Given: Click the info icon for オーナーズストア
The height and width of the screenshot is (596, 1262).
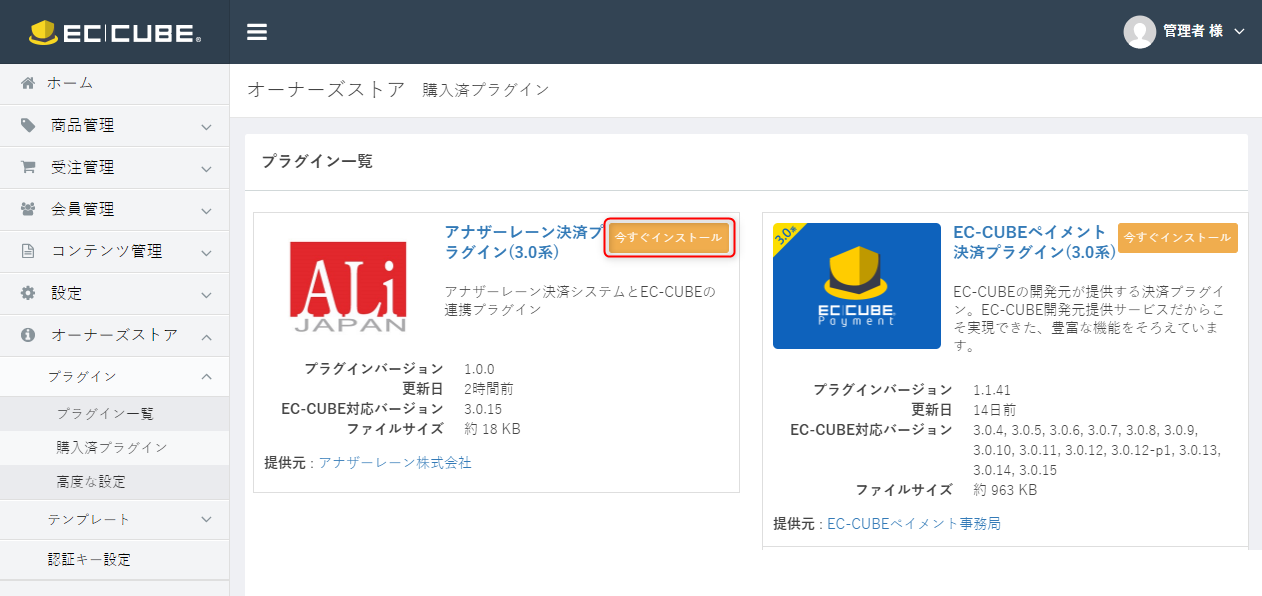Looking at the screenshot, I should point(28,335).
